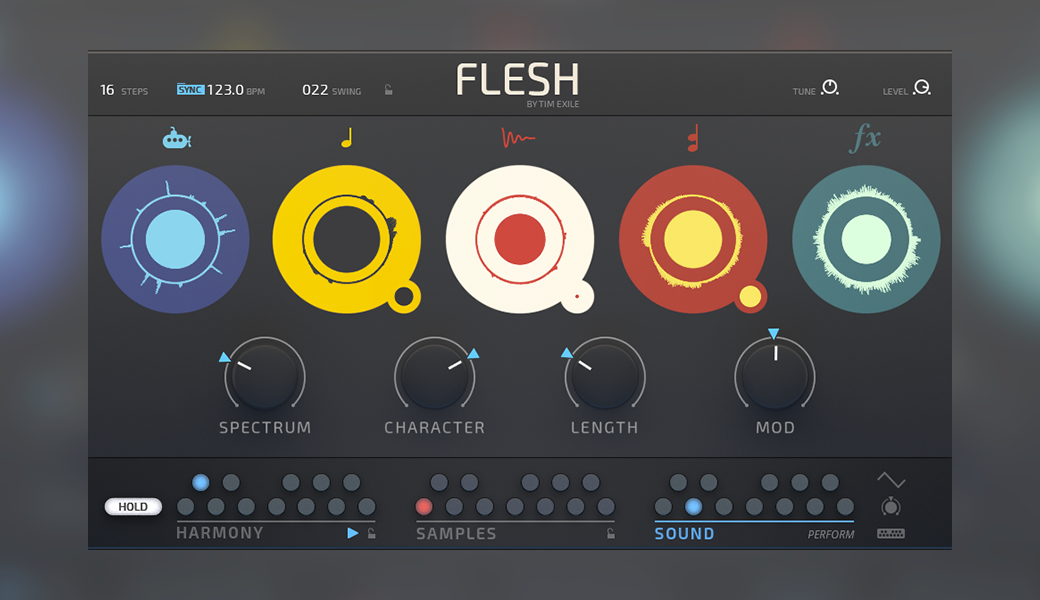Click the blue triangle marker on SPECTRUM knob

coord(225,357)
